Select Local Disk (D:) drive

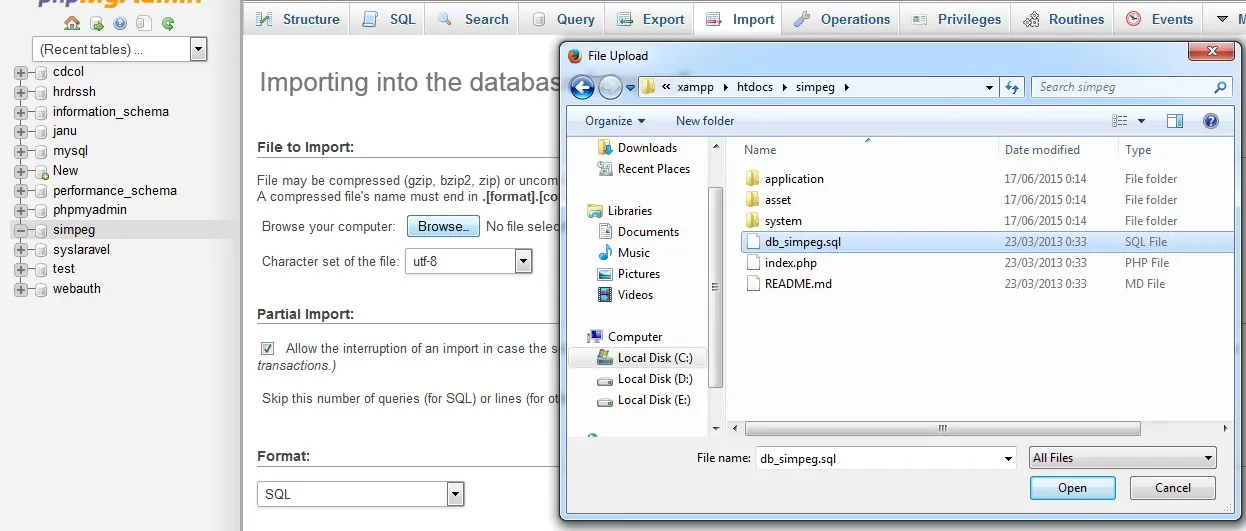click(654, 379)
